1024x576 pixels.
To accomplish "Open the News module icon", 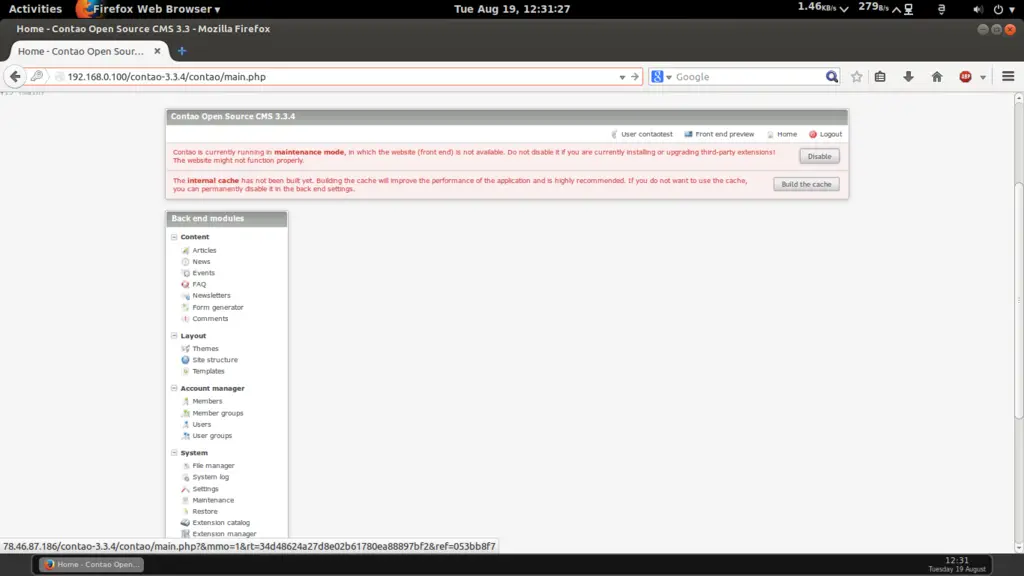I will tap(185, 261).
